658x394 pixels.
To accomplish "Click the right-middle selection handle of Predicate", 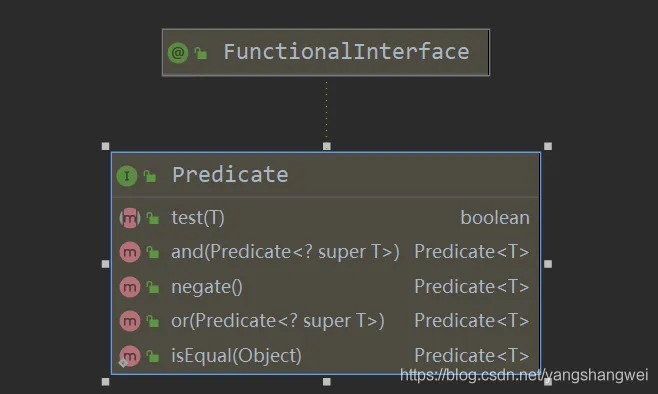I will click(548, 264).
